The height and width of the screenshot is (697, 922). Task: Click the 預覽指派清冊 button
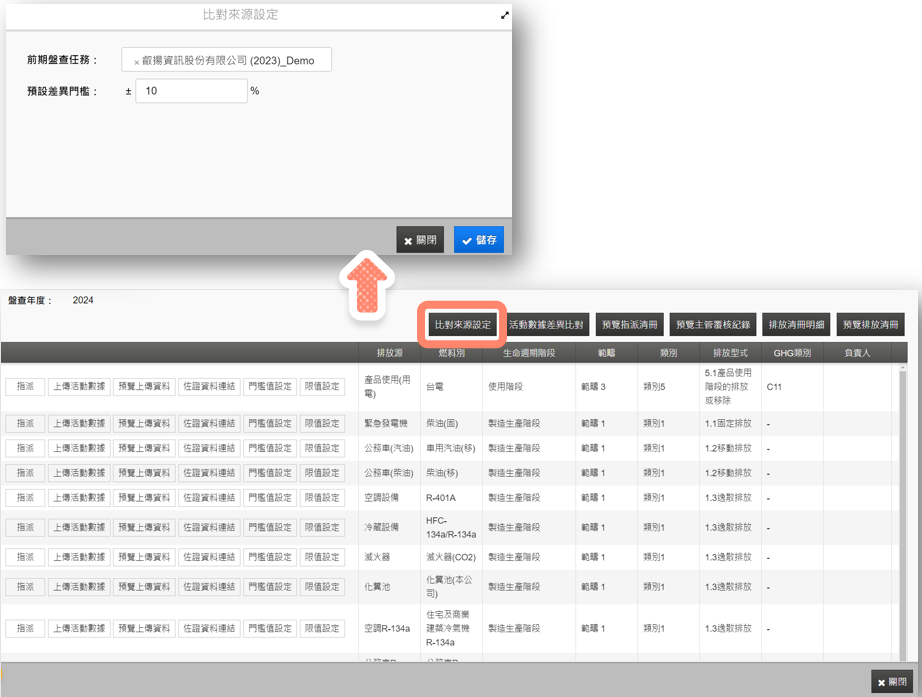coord(630,325)
